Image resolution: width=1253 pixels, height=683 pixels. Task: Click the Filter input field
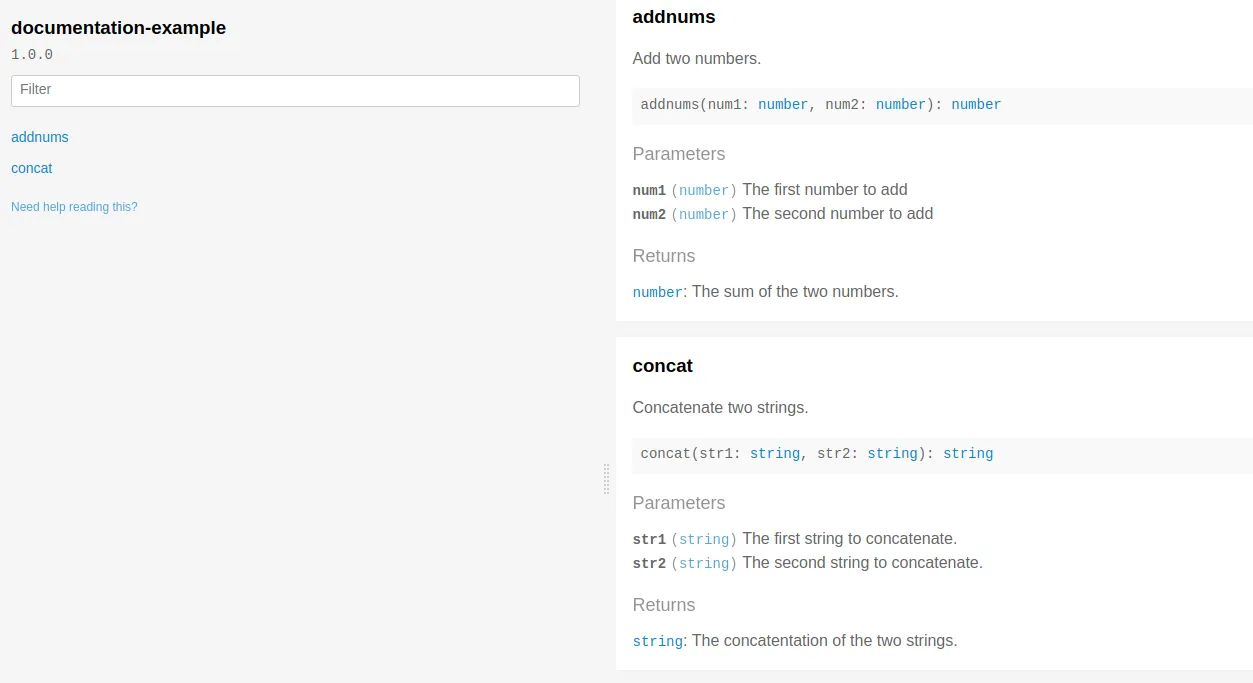click(x=295, y=91)
